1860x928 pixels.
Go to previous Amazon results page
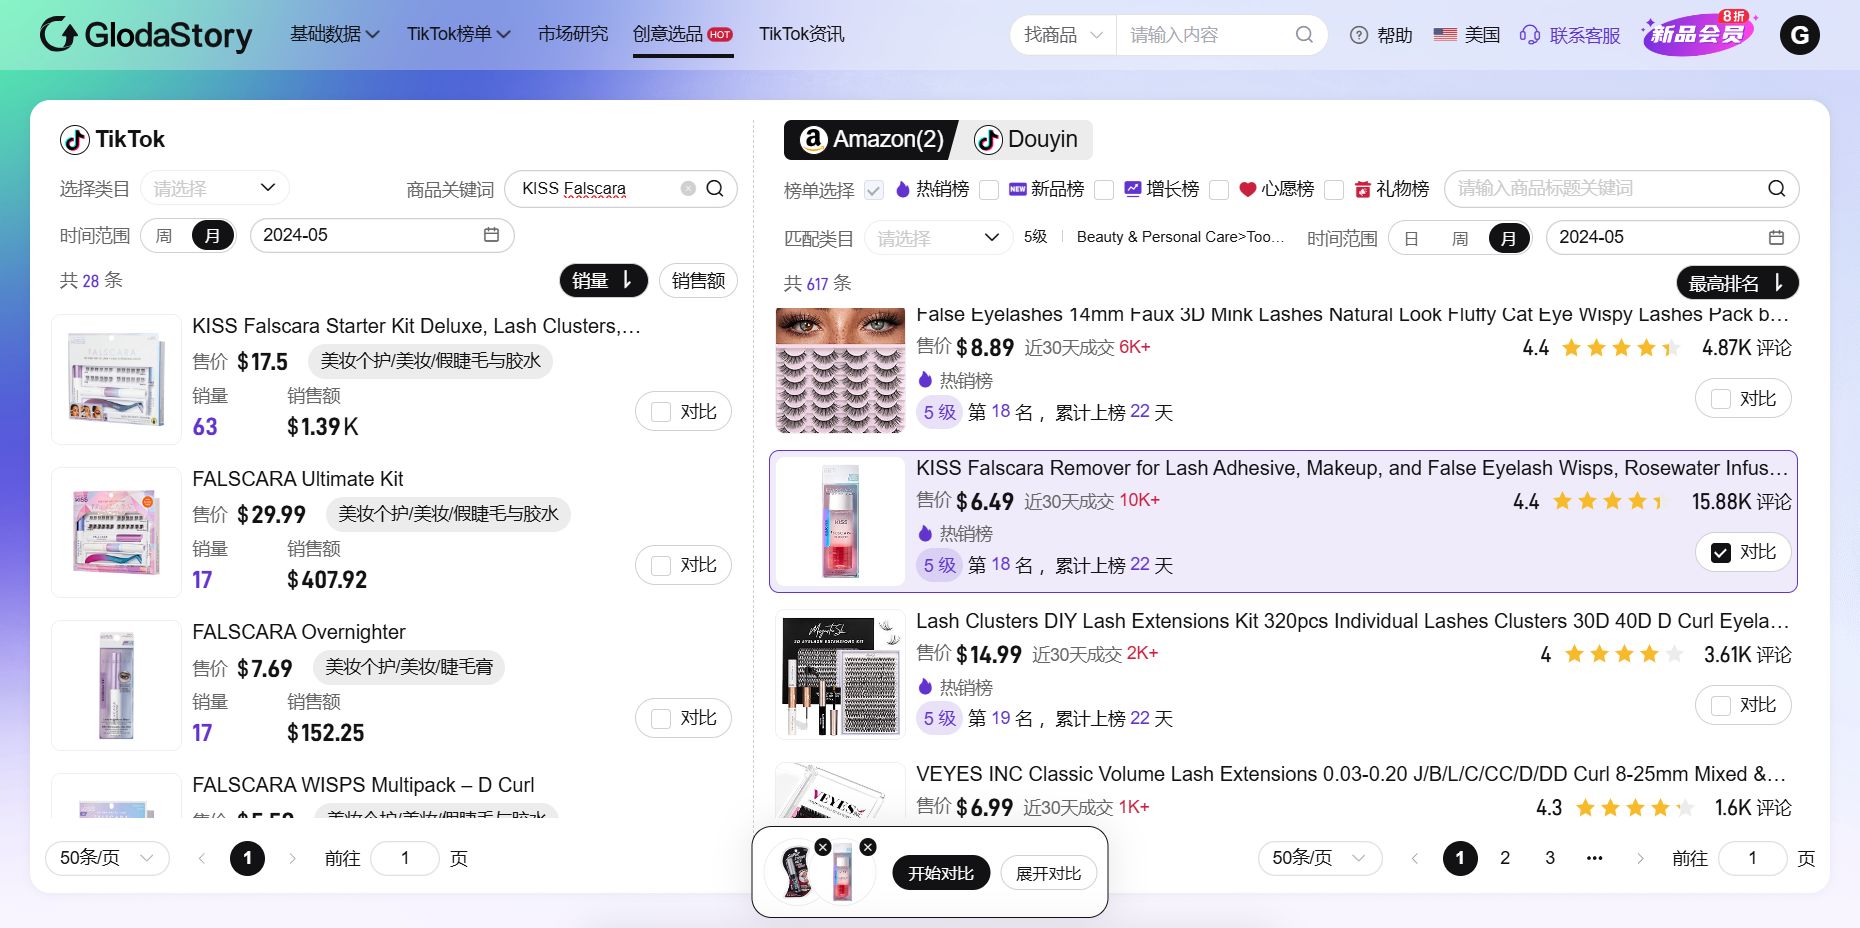point(1415,858)
